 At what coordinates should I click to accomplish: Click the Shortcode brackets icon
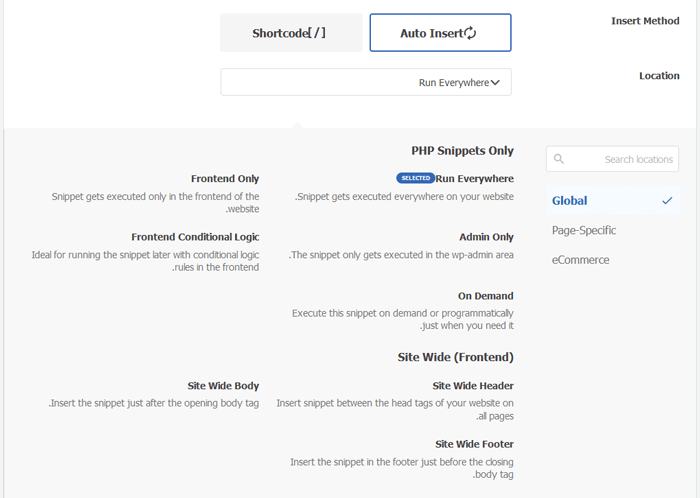[317, 33]
